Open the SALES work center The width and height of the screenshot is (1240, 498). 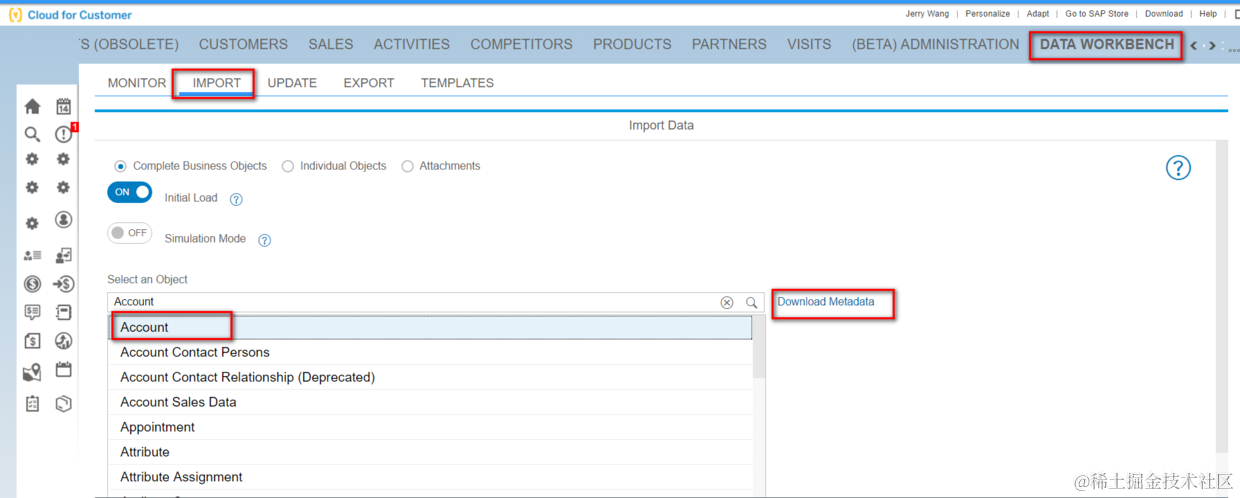(x=331, y=44)
